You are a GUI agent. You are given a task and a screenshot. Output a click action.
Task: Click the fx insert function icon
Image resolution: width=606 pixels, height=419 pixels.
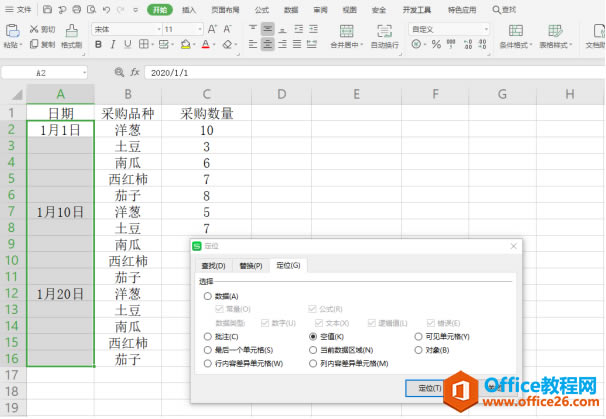(134, 72)
